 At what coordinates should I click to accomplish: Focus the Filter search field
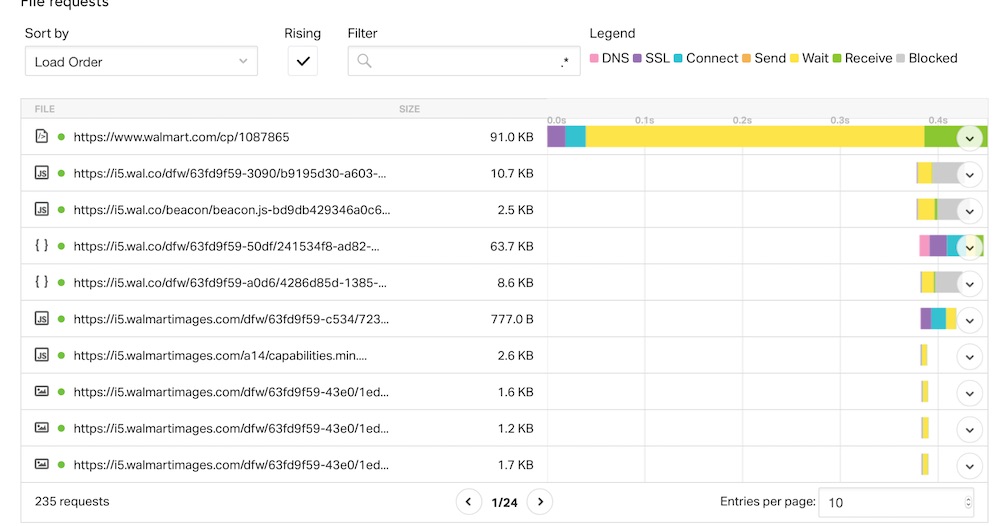pos(464,61)
